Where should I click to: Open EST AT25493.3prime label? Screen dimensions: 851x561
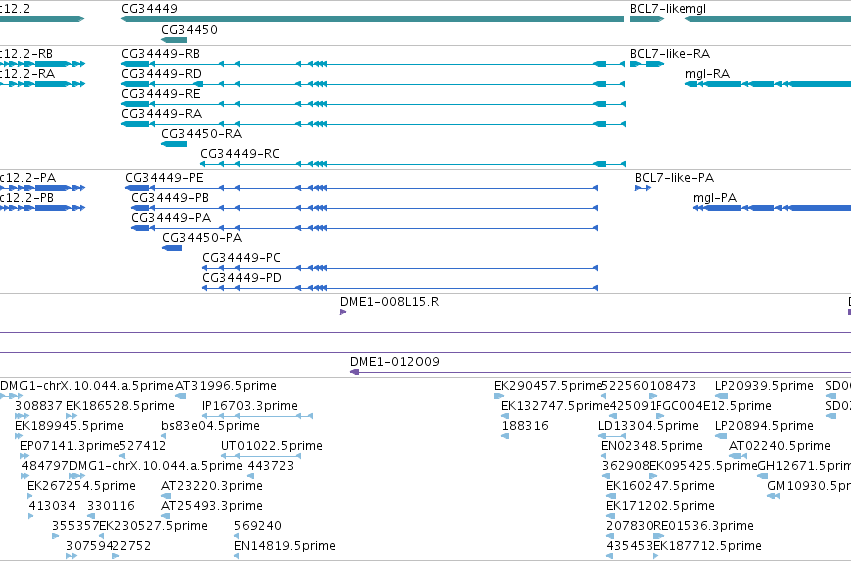click(x=212, y=506)
